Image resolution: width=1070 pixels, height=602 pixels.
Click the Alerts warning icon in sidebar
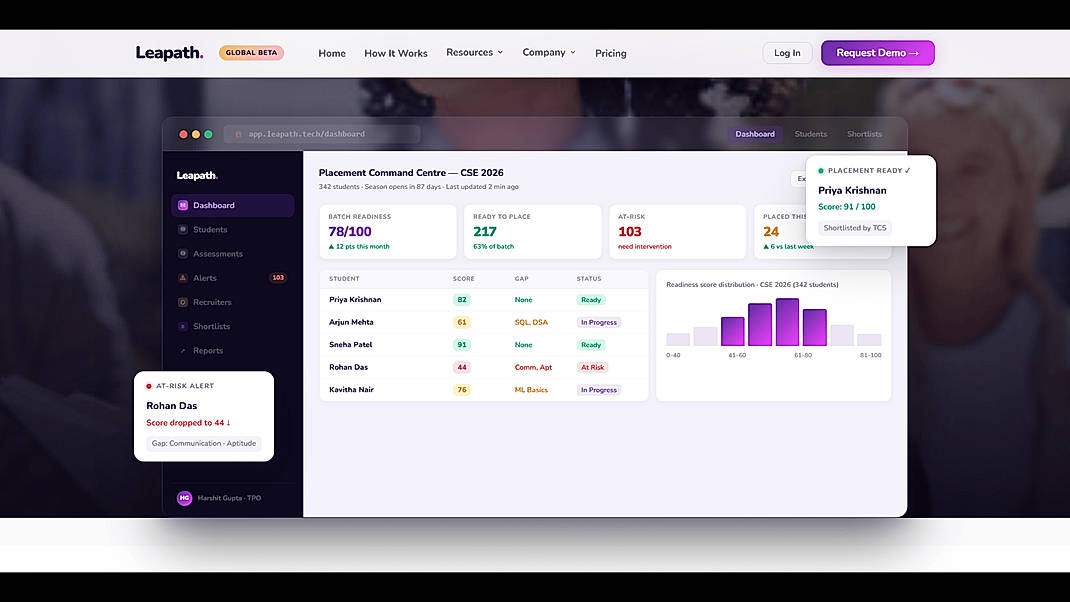tap(183, 278)
